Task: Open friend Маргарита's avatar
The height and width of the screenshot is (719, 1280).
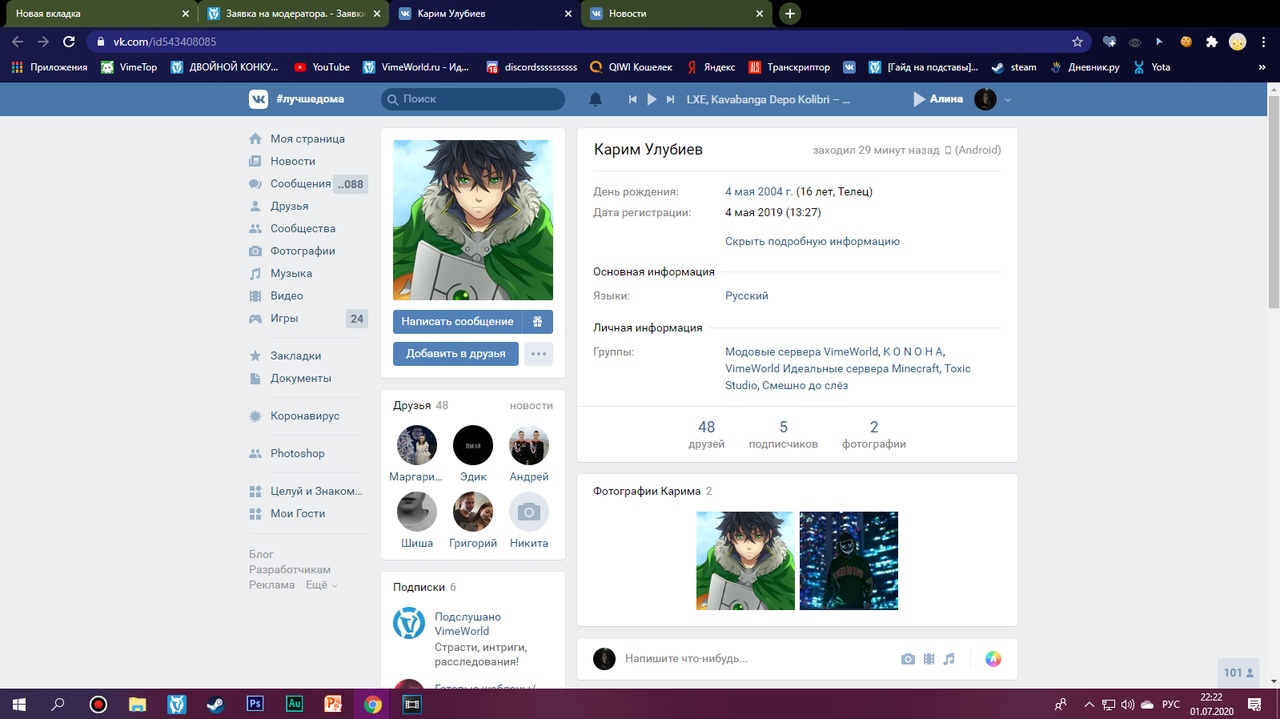Action: pos(417,445)
